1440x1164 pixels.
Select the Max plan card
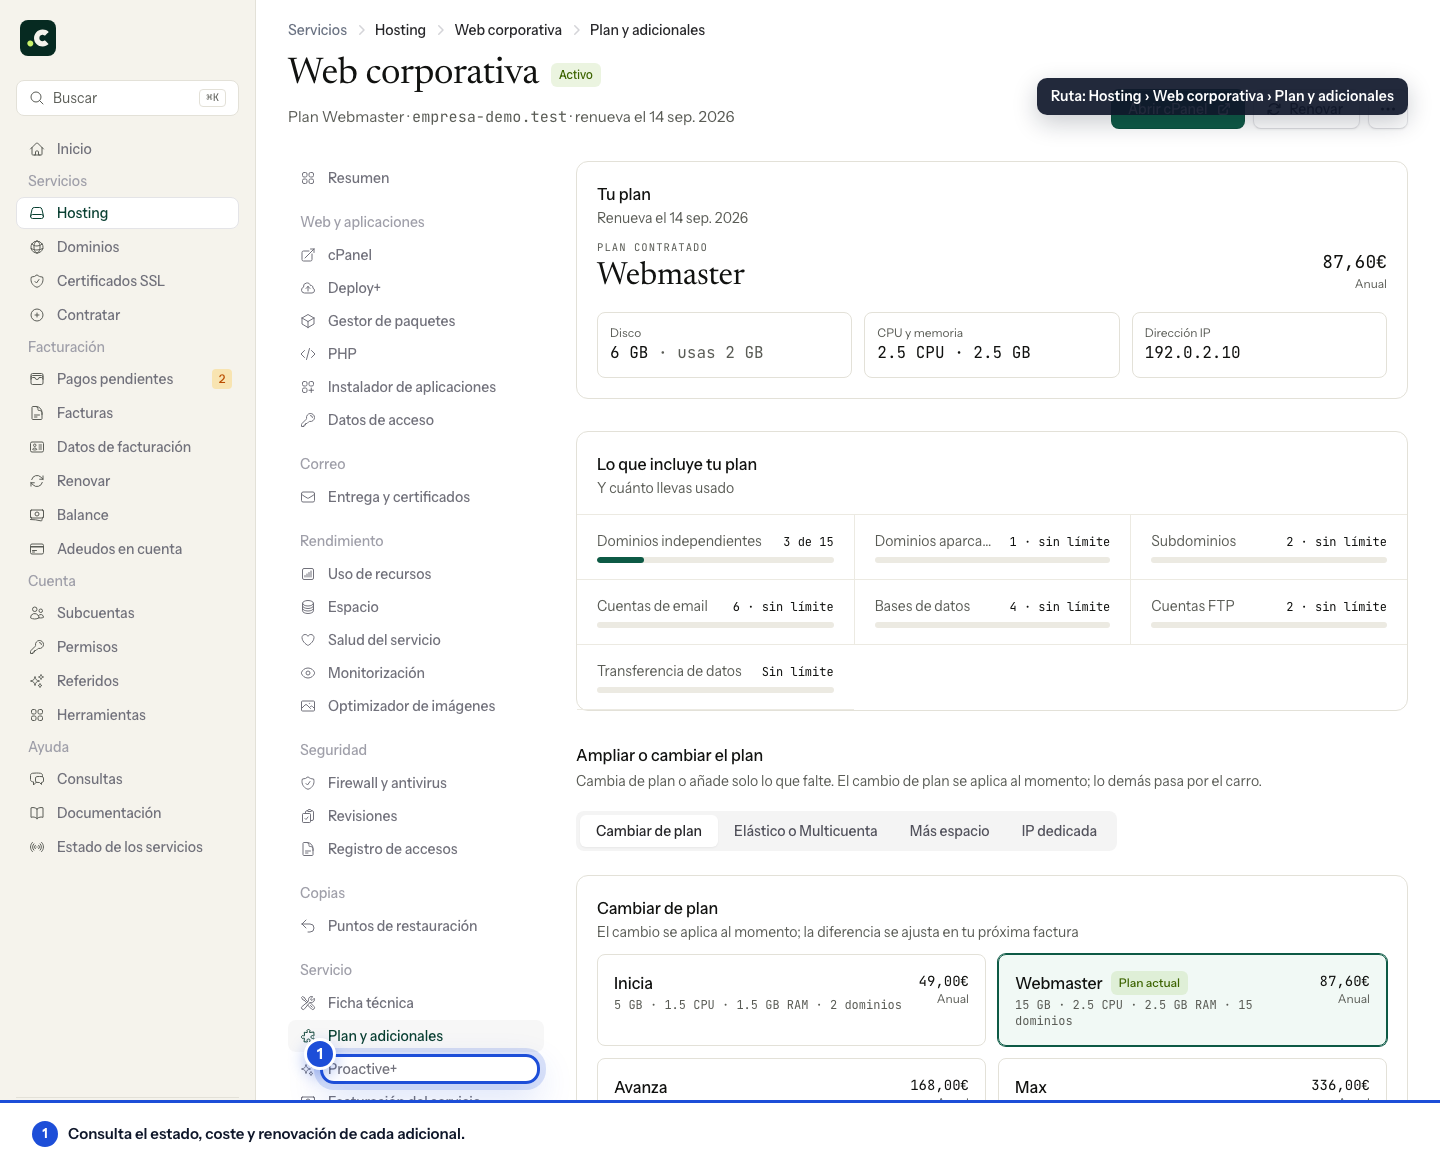tap(1193, 1080)
